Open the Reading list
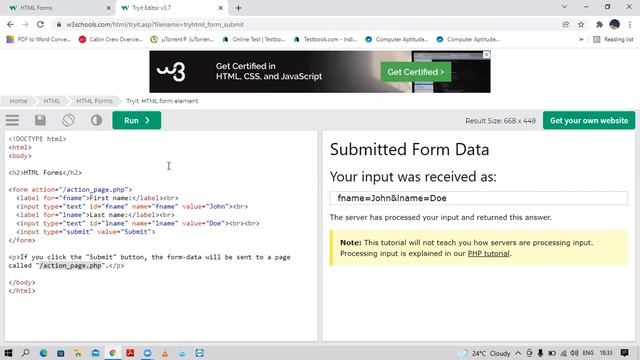 [x=613, y=40]
